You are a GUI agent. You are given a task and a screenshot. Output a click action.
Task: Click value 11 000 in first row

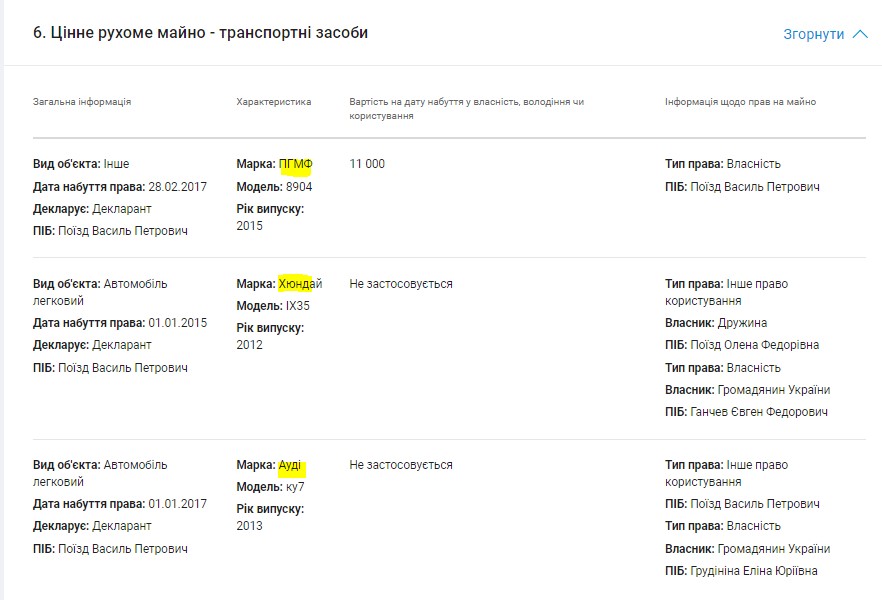click(367, 164)
